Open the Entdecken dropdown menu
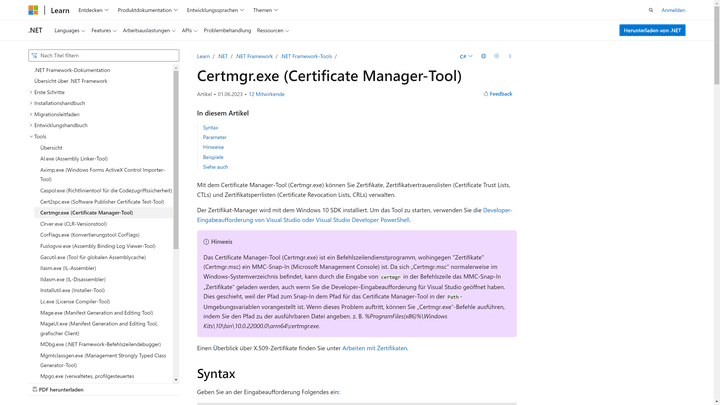The width and height of the screenshot is (720, 405). pyautogui.click(x=93, y=10)
